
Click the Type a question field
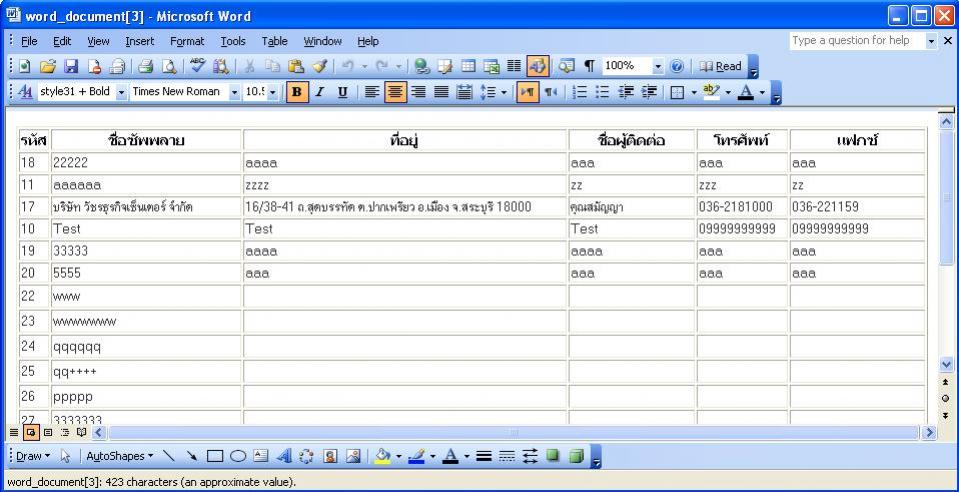(x=857, y=41)
